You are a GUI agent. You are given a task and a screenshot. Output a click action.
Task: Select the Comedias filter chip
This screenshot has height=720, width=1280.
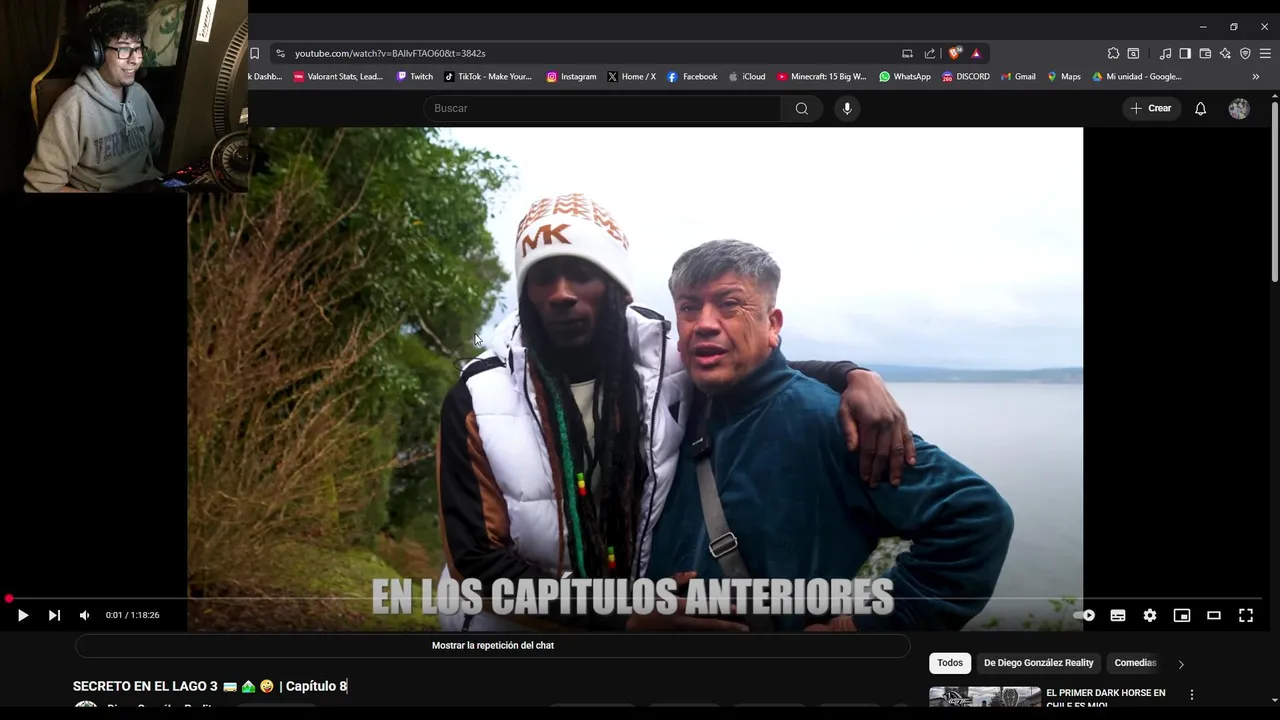[1135, 663]
